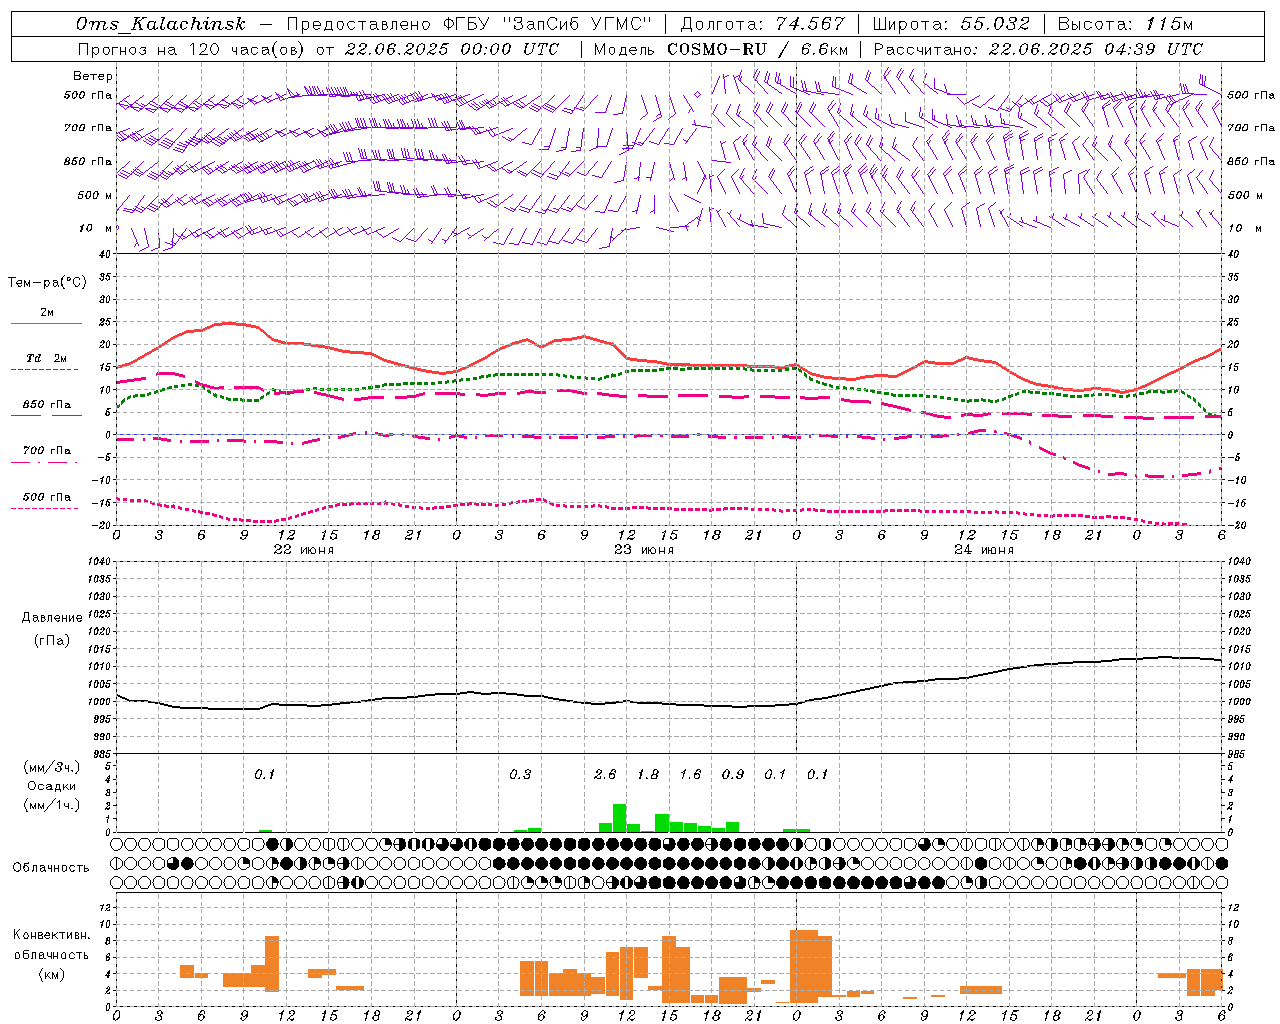Select the 'Давление' pressure panel label
1280x1024 pixels.
click(x=52, y=618)
